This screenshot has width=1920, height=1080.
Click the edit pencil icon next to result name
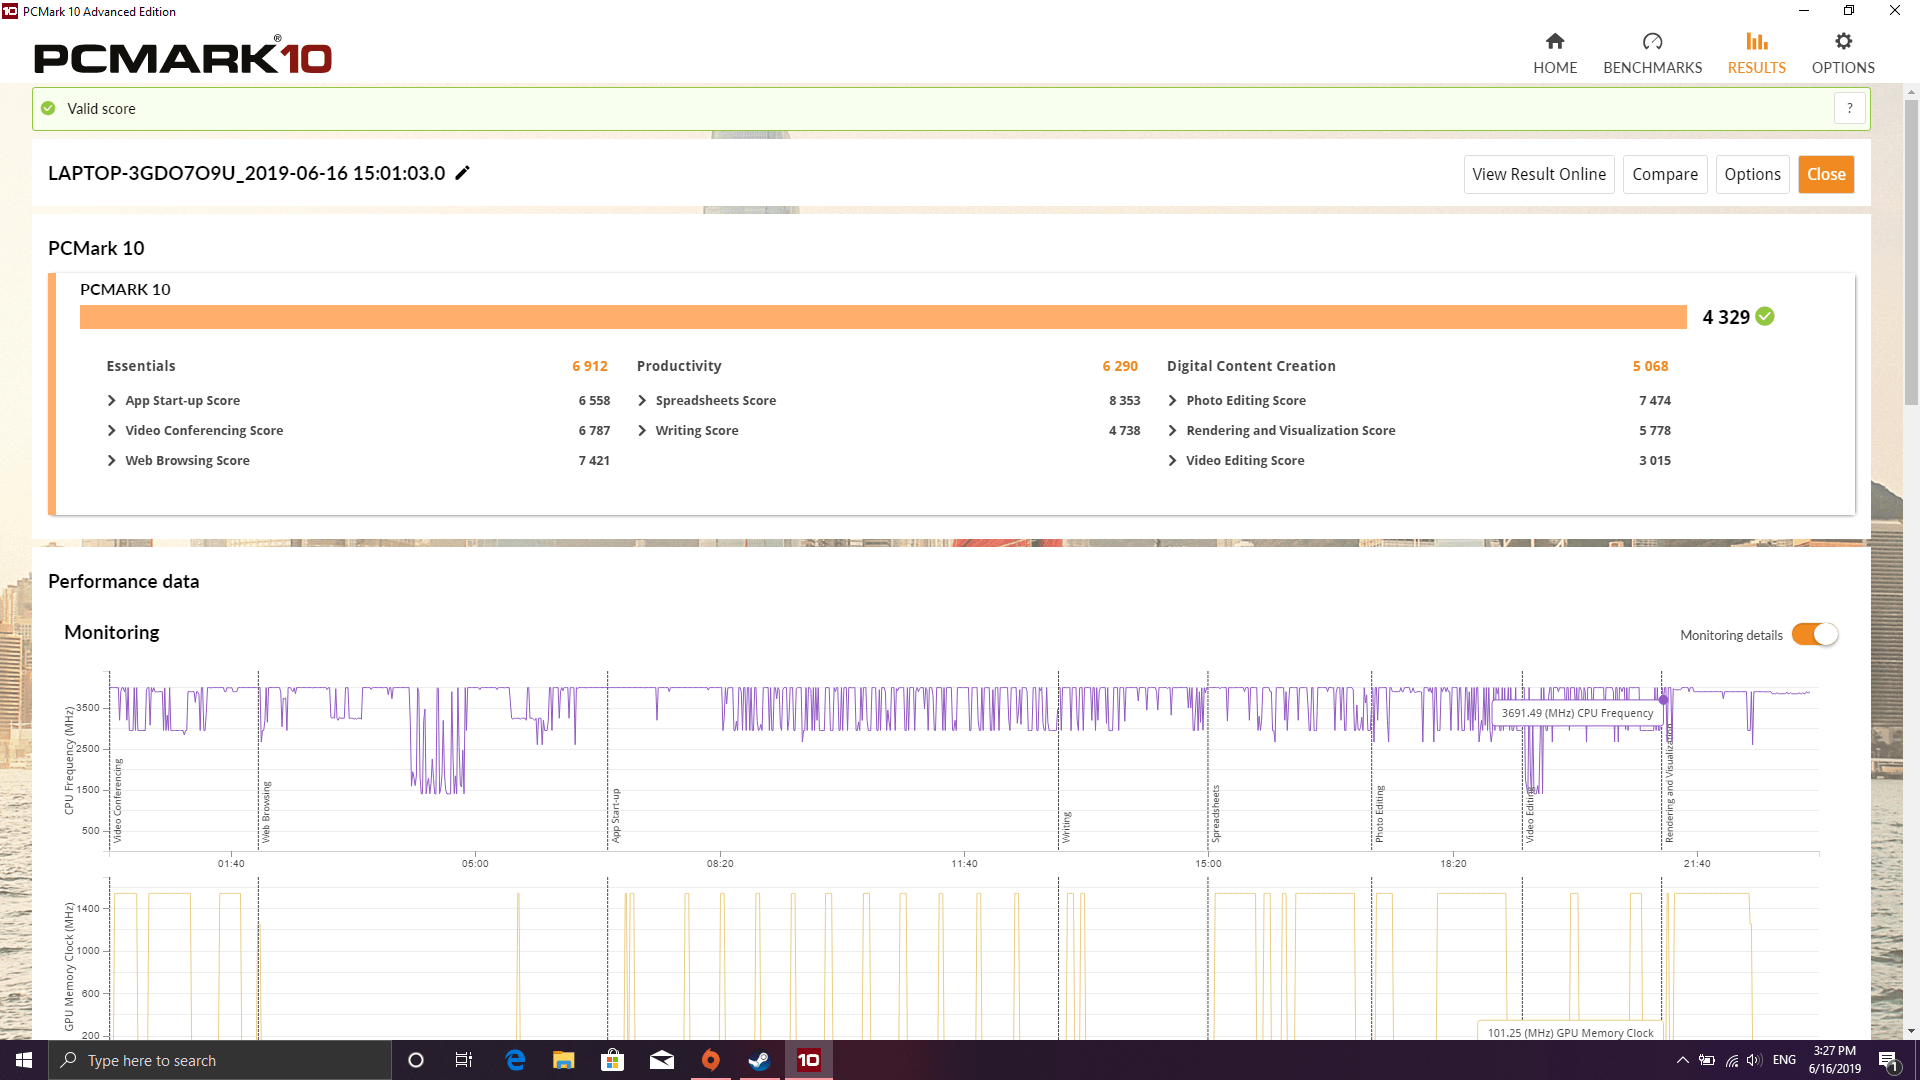click(x=462, y=173)
